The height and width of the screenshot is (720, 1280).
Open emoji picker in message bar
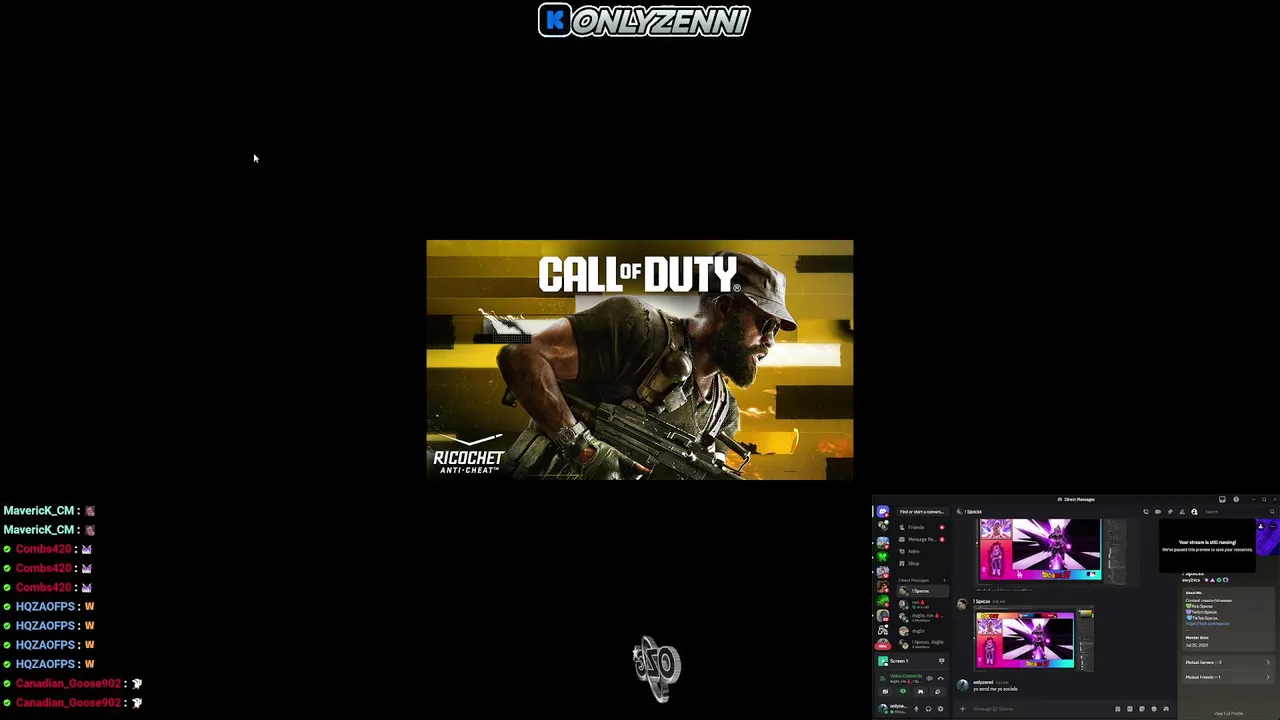(1154, 709)
